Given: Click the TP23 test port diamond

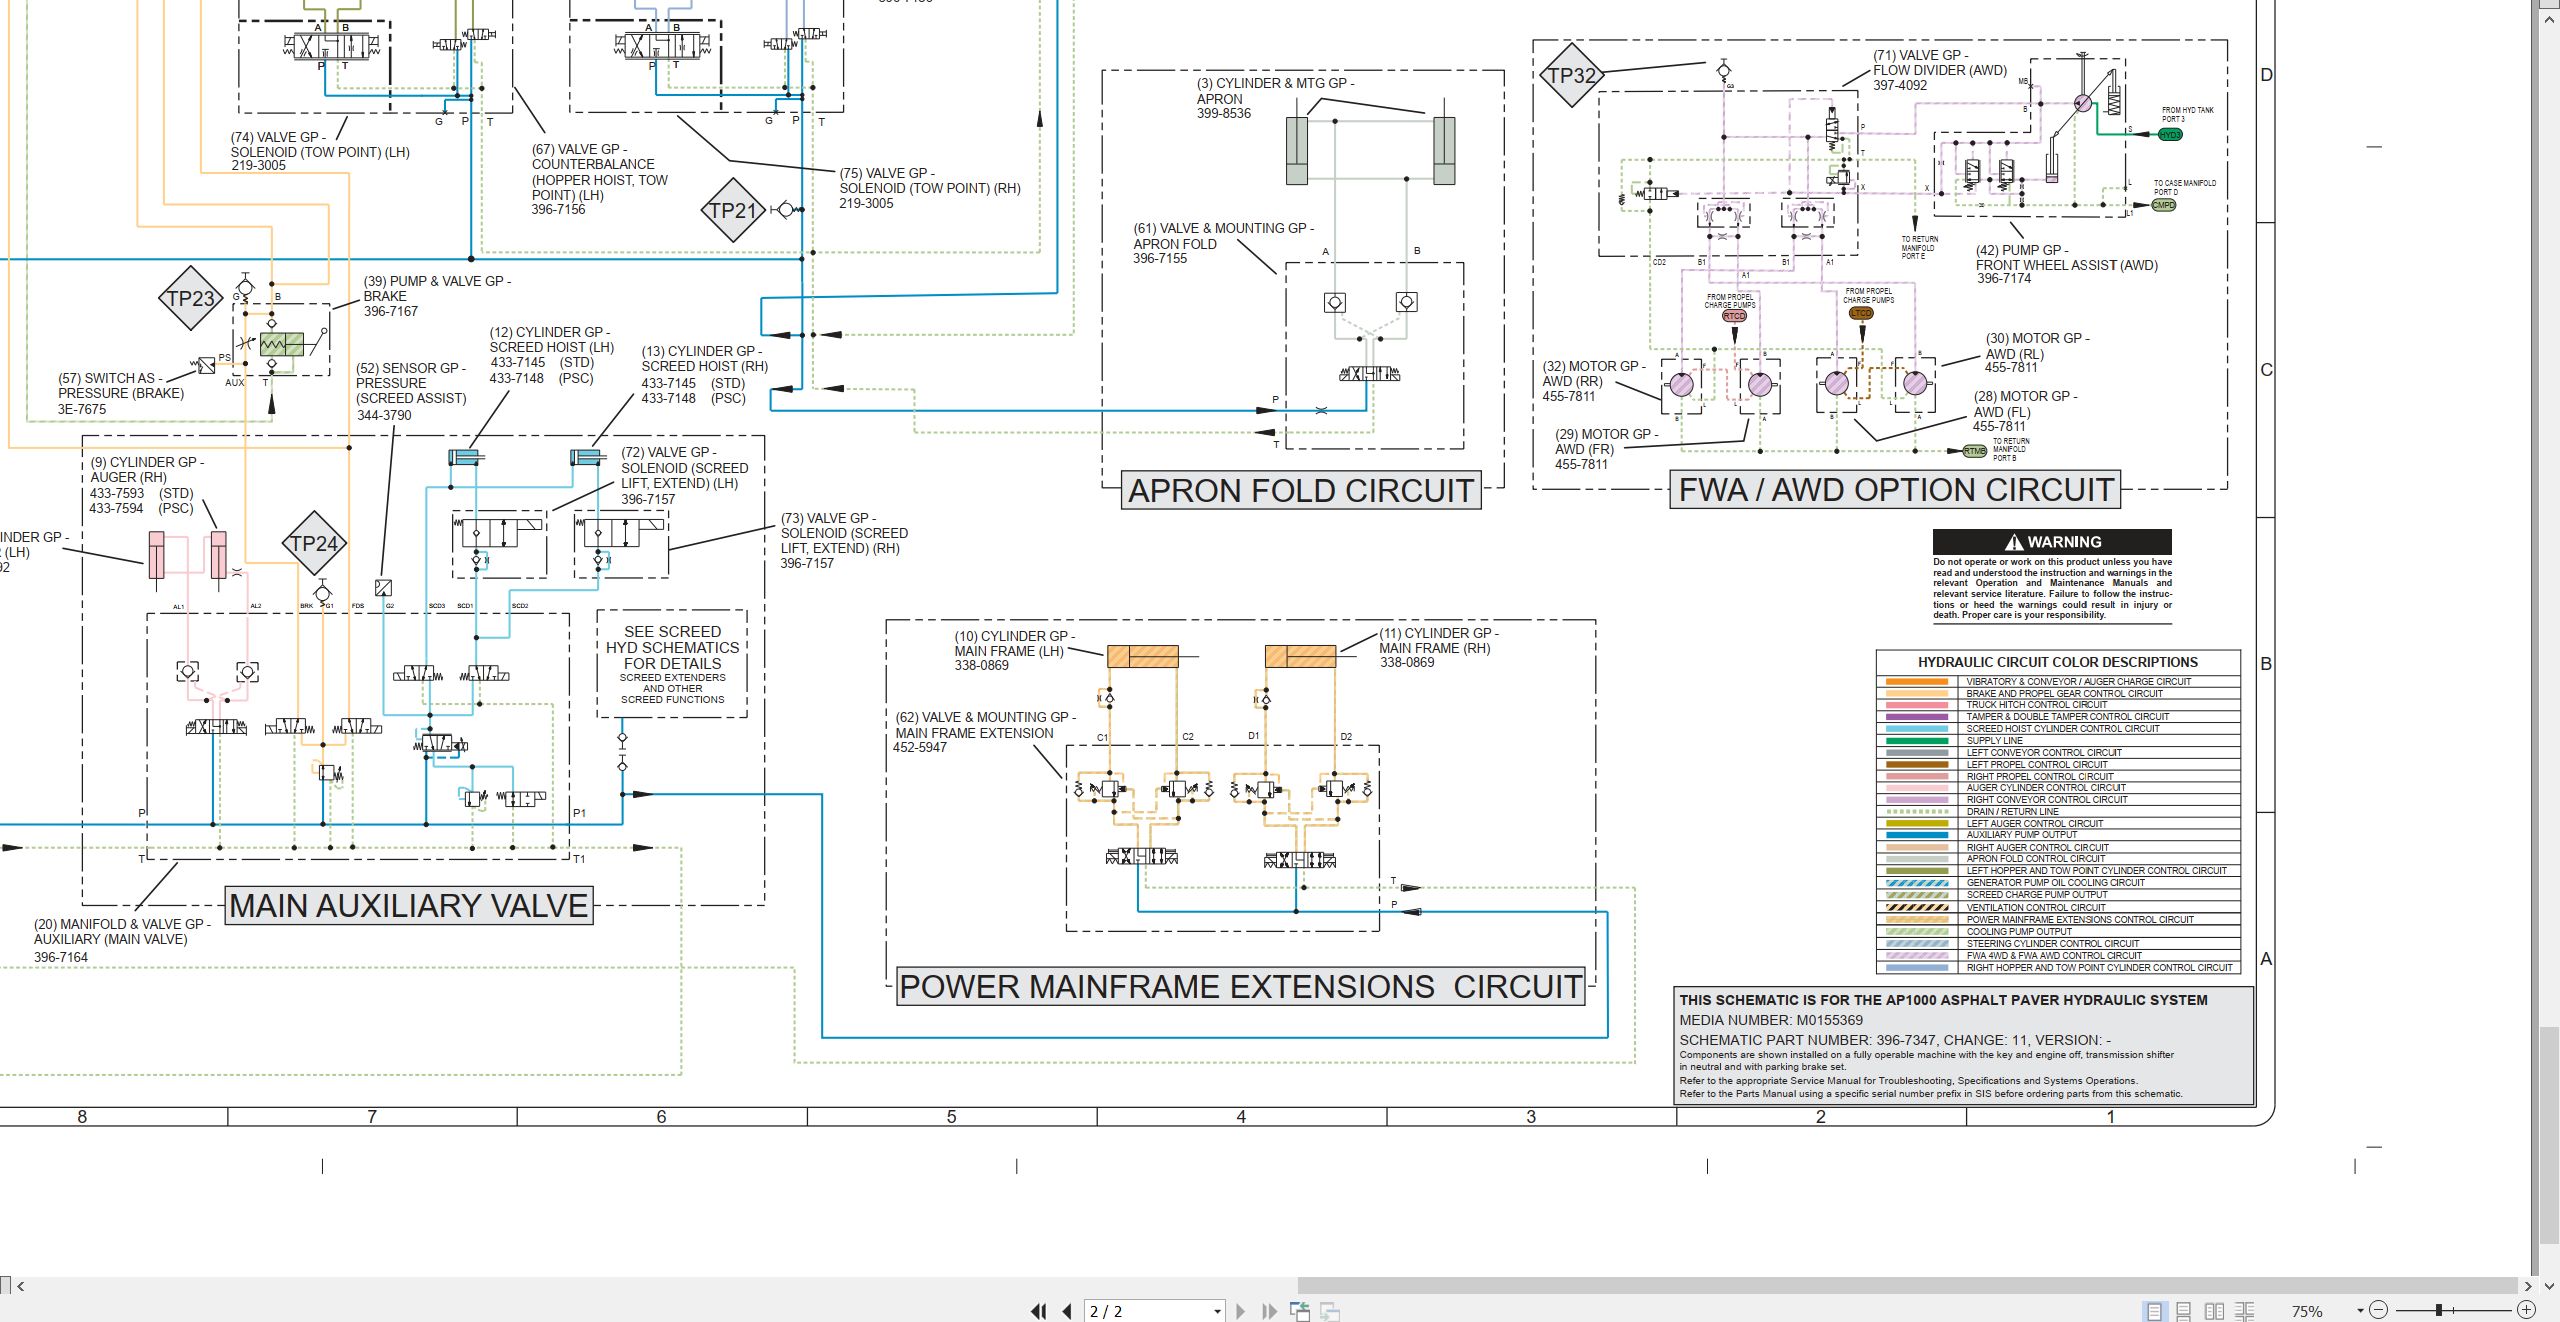Looking at the screenshot, I should click(x=191, y=298).
